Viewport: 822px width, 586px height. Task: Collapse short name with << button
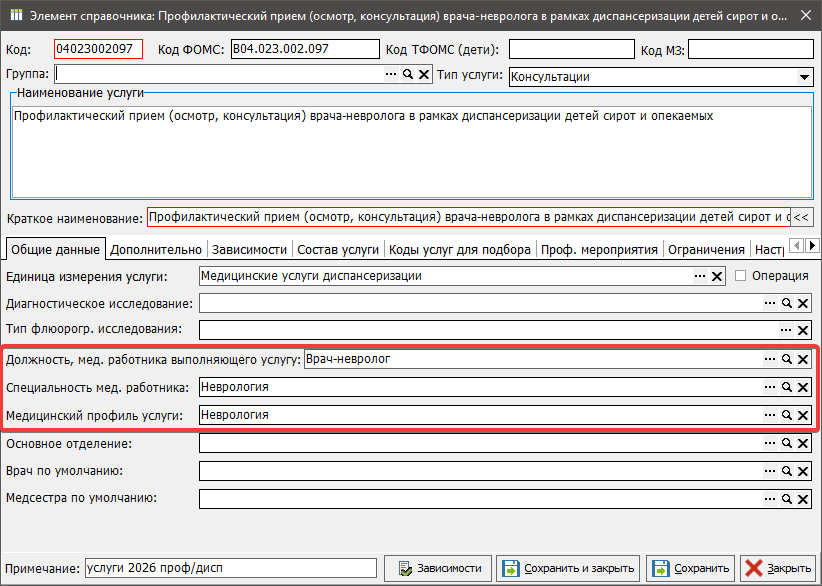[x=802, y=217]
